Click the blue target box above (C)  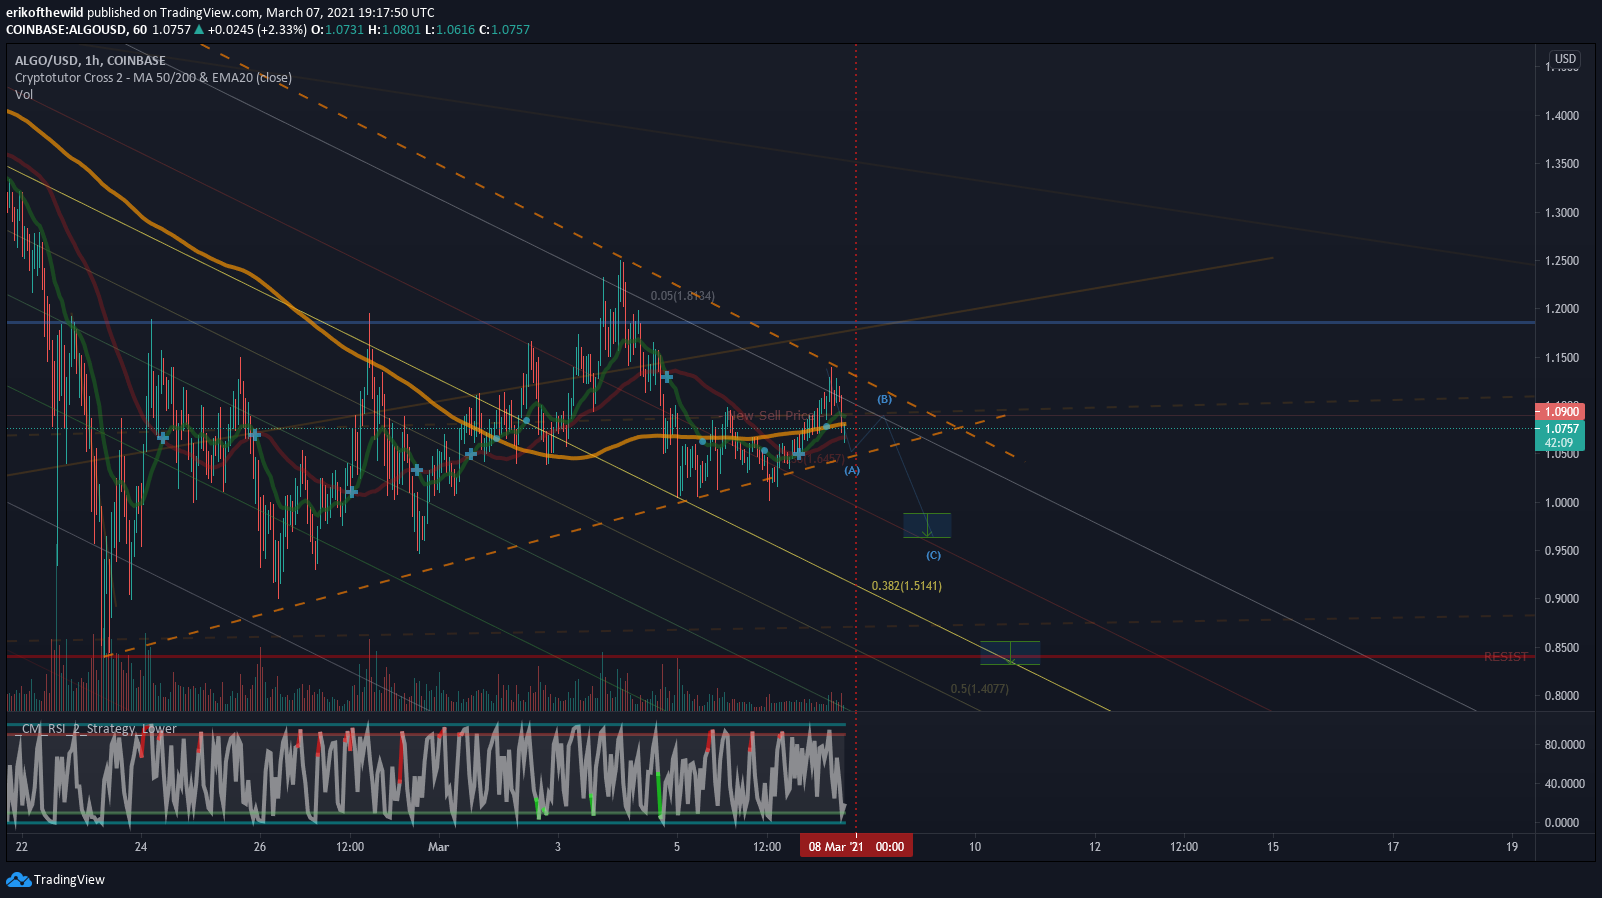tap(927, 525)
